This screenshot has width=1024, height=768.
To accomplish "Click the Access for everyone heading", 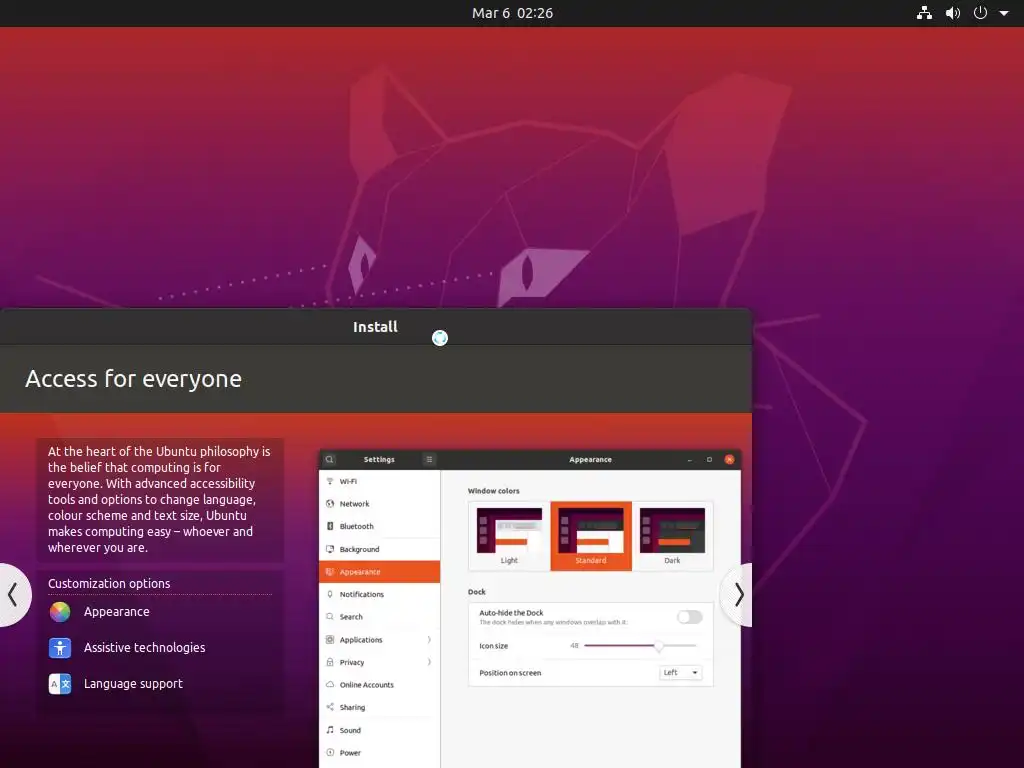I will pos(133,379).
